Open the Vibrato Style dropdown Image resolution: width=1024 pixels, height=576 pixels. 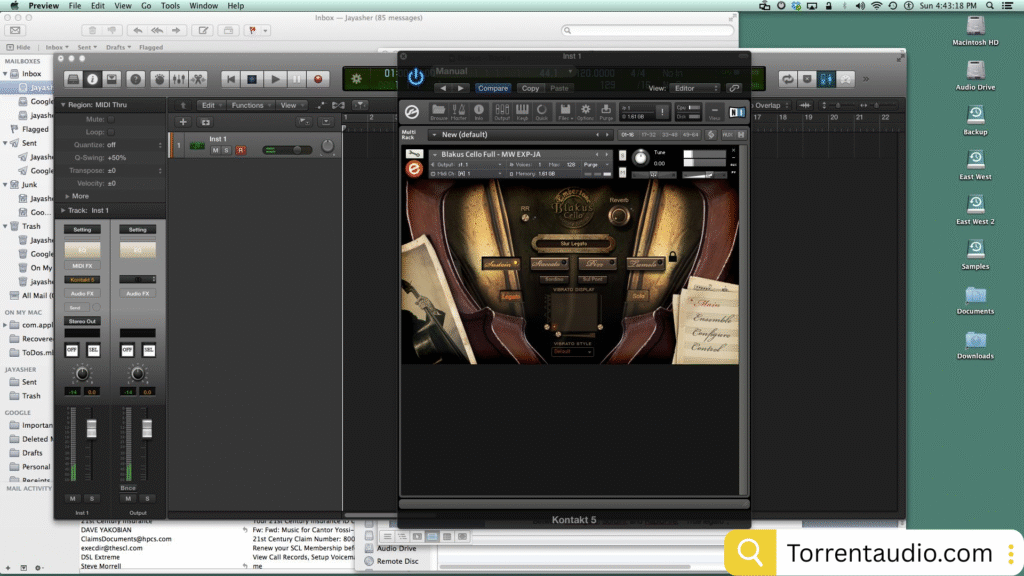pos(572,352)
